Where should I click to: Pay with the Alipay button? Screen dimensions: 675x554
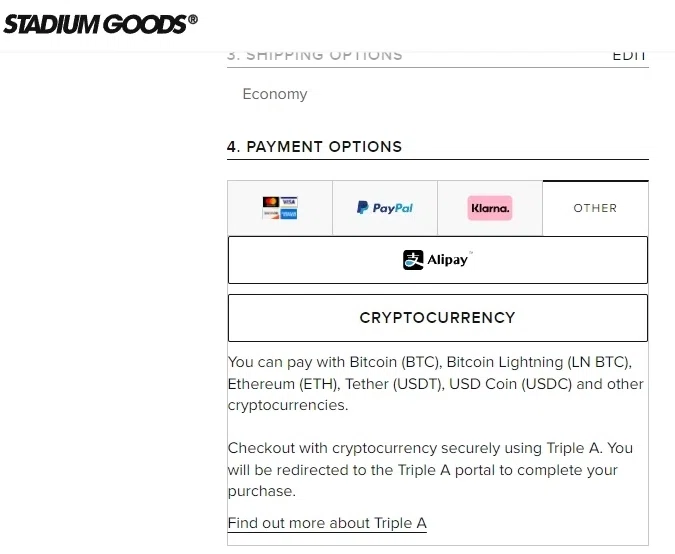437,260
